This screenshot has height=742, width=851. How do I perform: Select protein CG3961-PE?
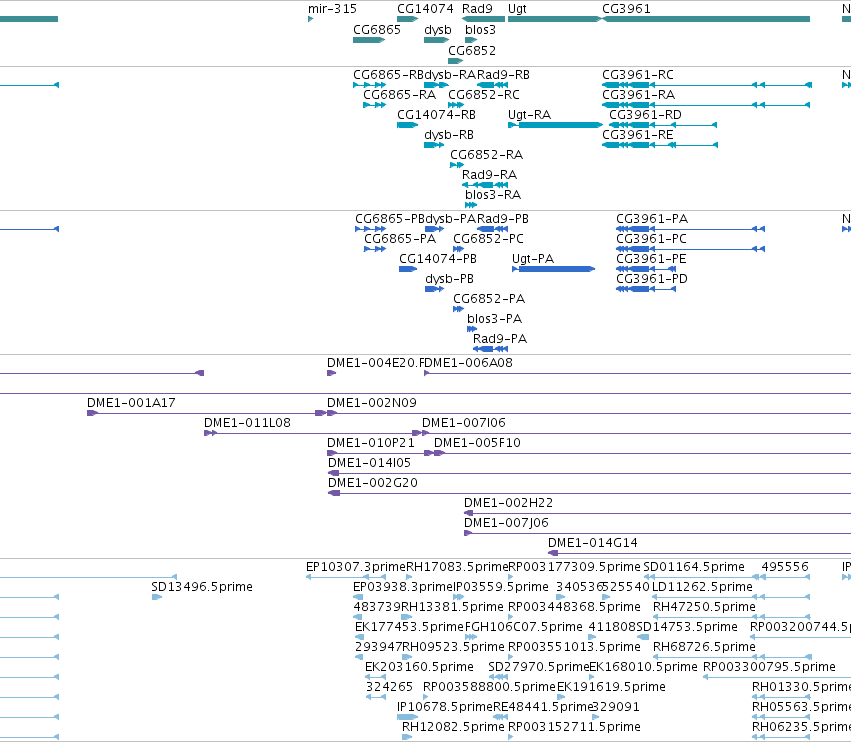(x=651, y=259)
